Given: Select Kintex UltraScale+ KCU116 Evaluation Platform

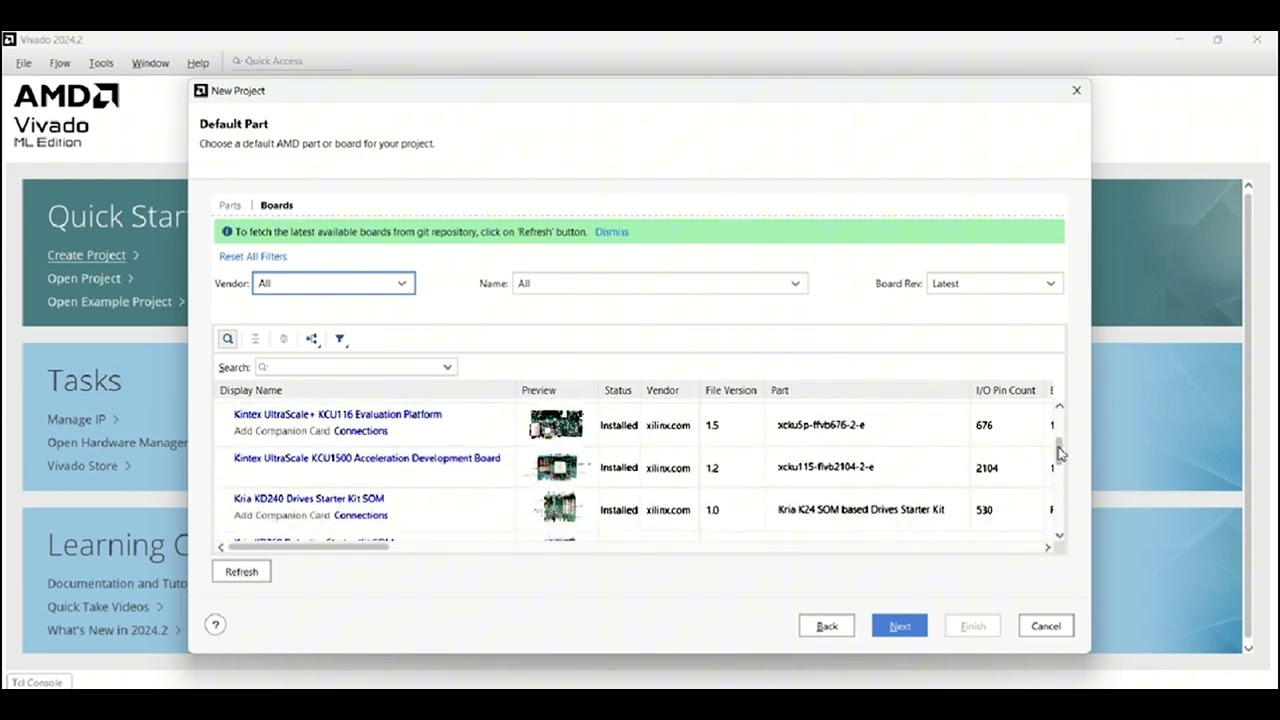Looking at the screenshot, I should tap(338, 414).
